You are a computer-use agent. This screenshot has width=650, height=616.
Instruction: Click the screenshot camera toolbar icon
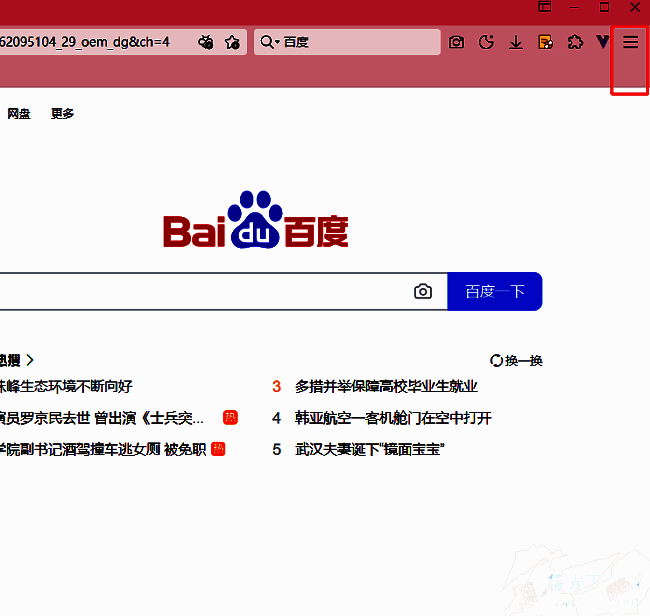click(456, 42)
